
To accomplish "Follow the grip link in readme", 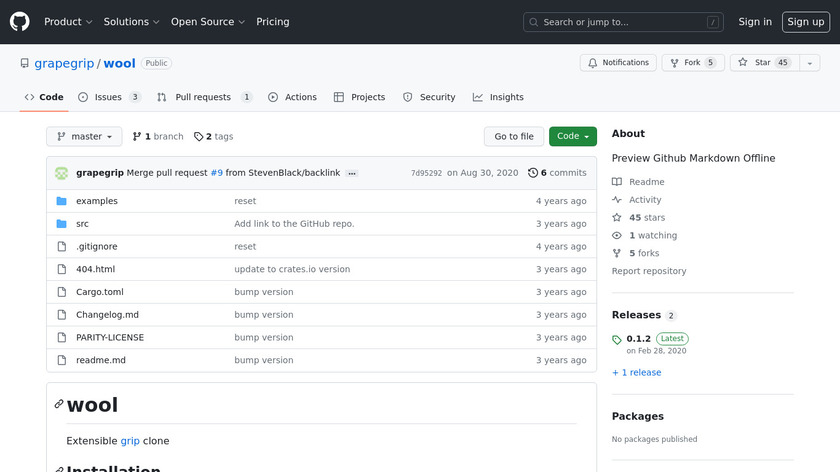I will click(x=130, y=441).
